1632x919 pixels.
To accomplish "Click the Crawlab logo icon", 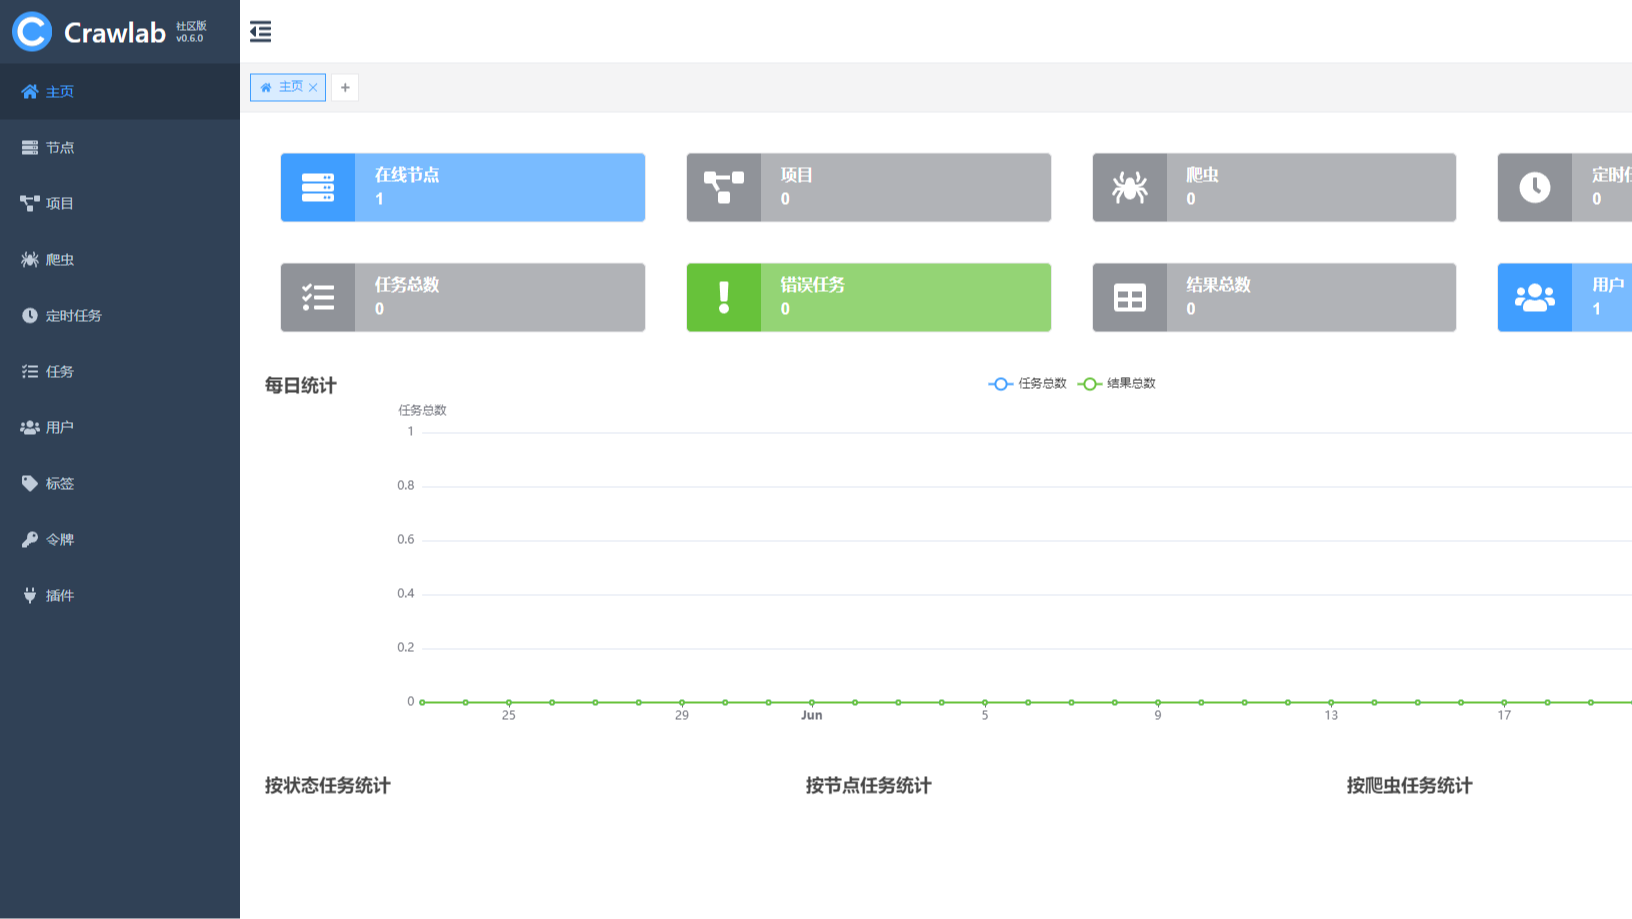I will pos(32,32).
